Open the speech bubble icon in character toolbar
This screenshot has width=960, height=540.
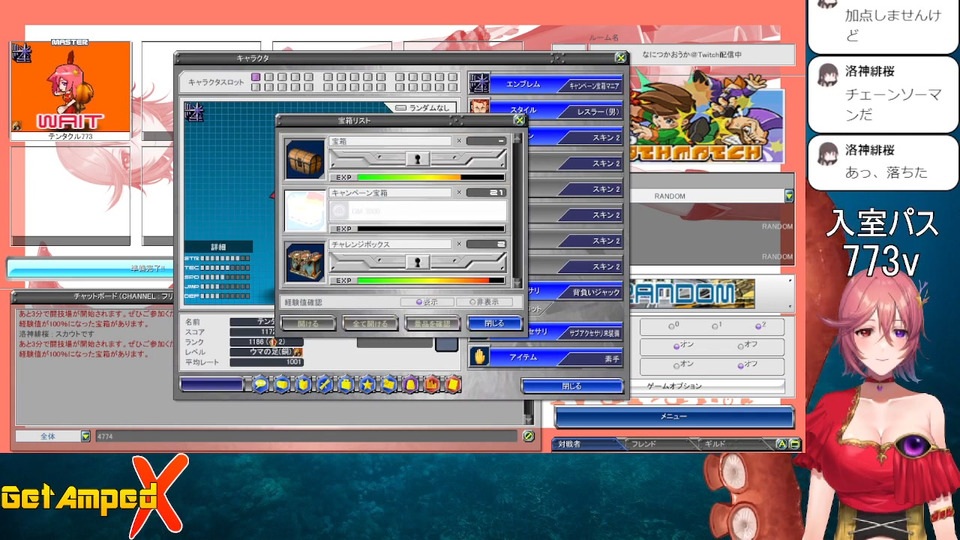pos(260,384)
